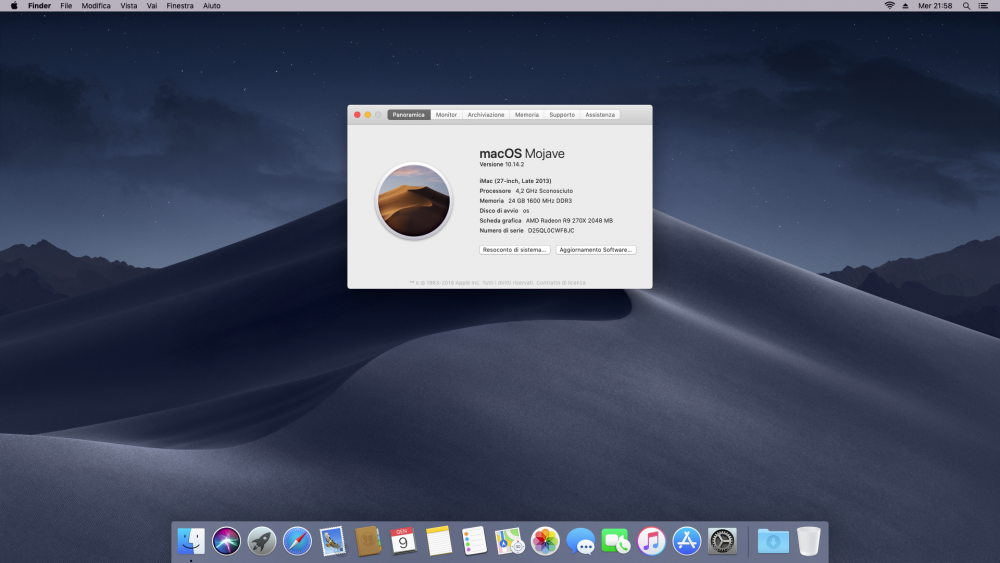The height and width of the screenshot is (563, 1000).
Task: Switch to the Assistenza tab
Action: [x=600, y=115]
